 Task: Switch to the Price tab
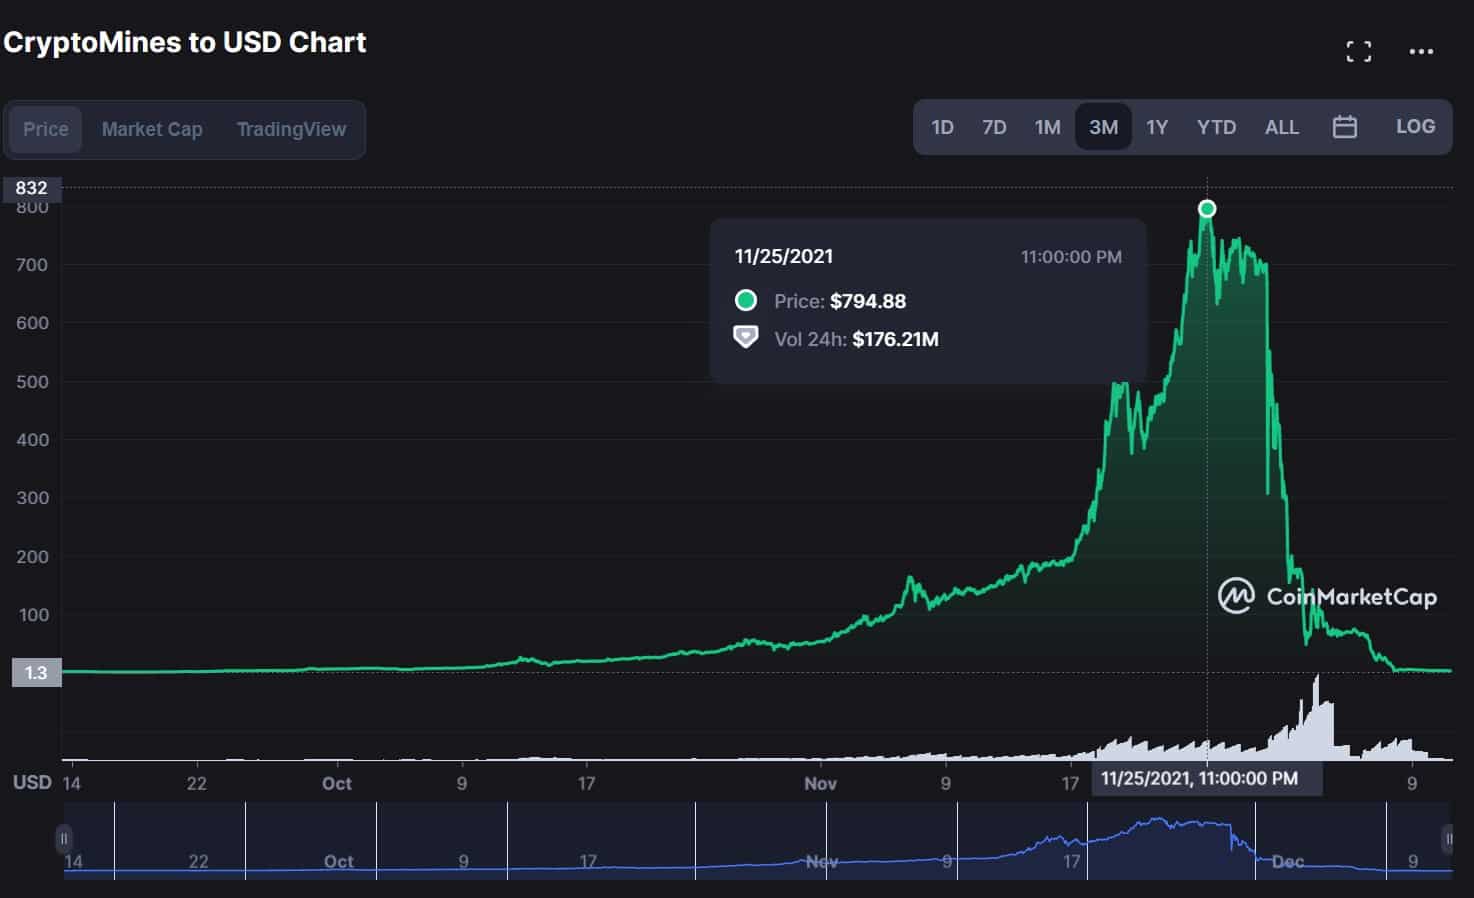tap(46, 129)
